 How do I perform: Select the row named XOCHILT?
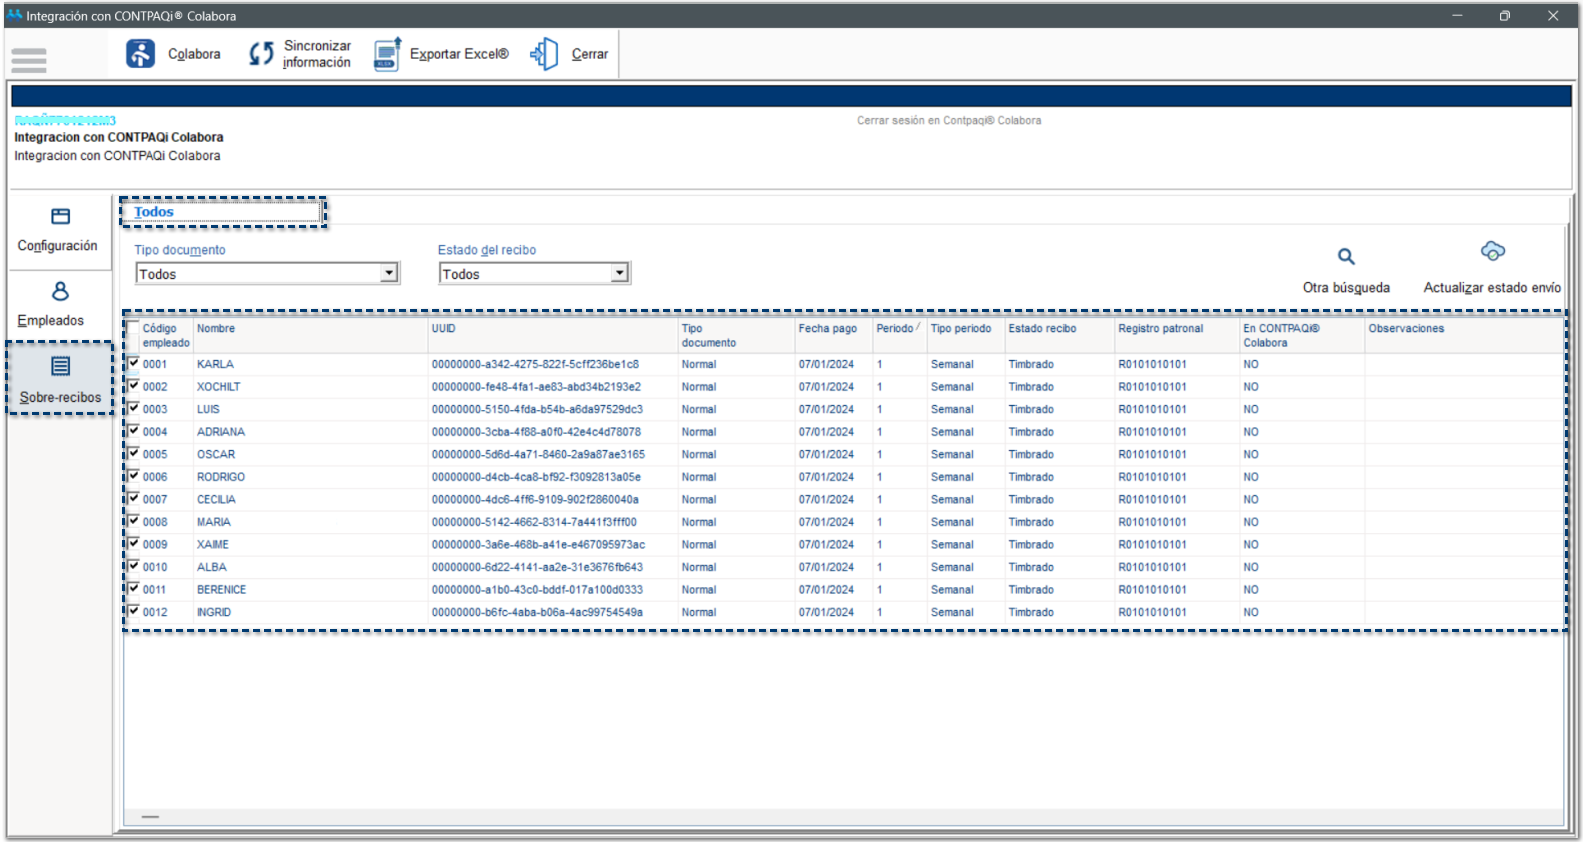pyautogui.click(x=843, y=387)
